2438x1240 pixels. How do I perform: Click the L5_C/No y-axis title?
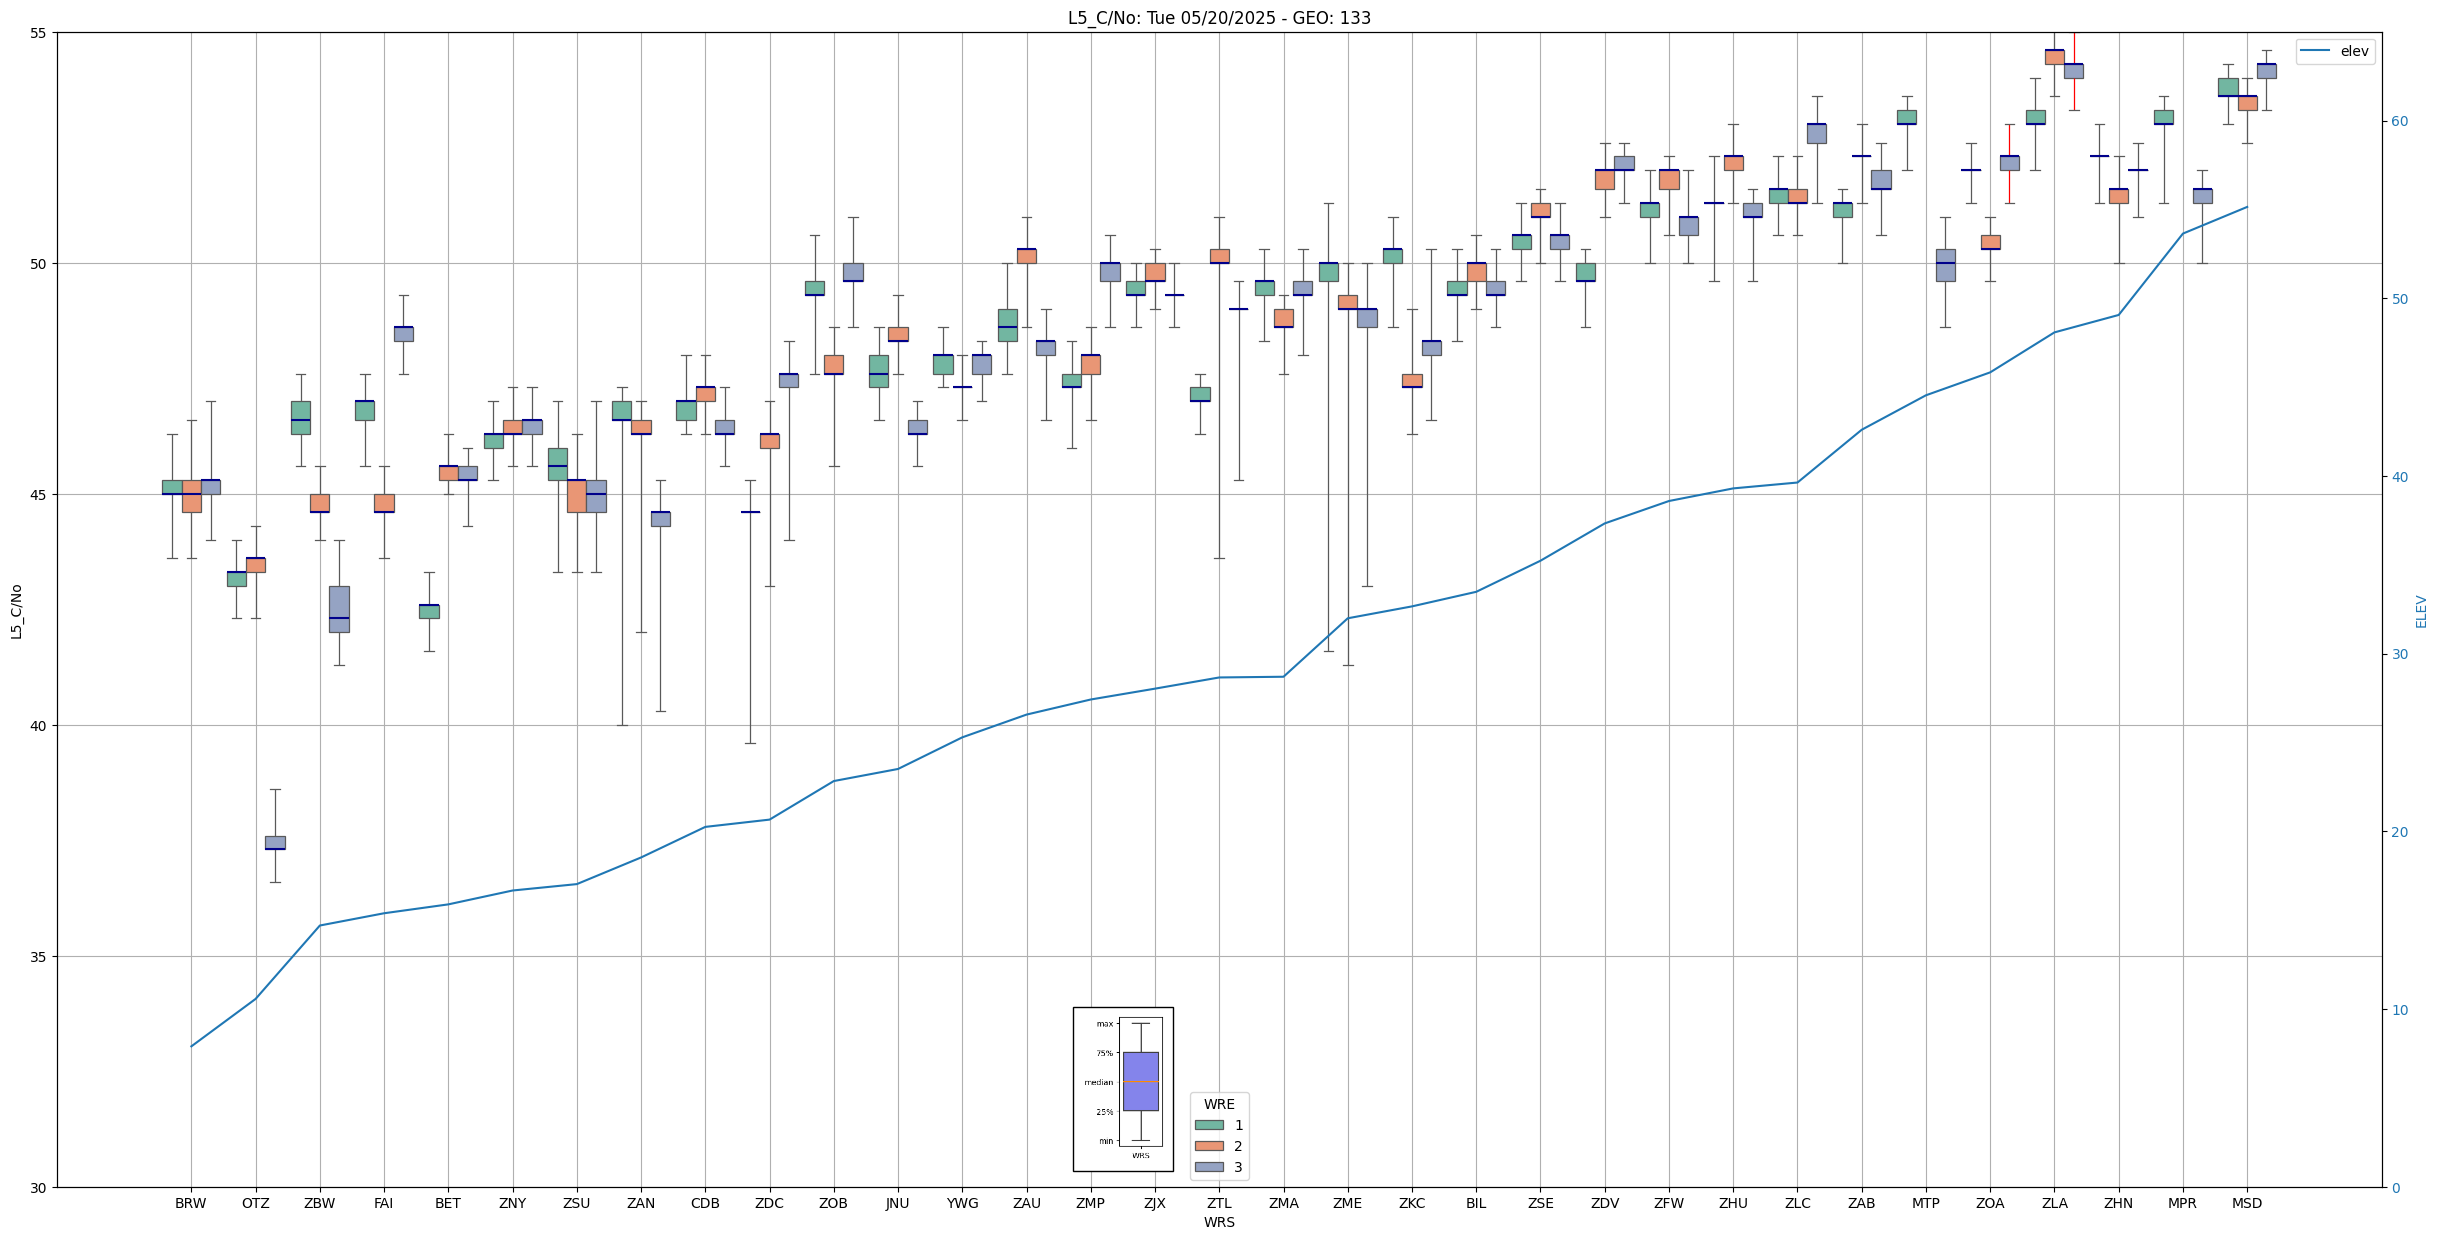[x=16, y=611]
